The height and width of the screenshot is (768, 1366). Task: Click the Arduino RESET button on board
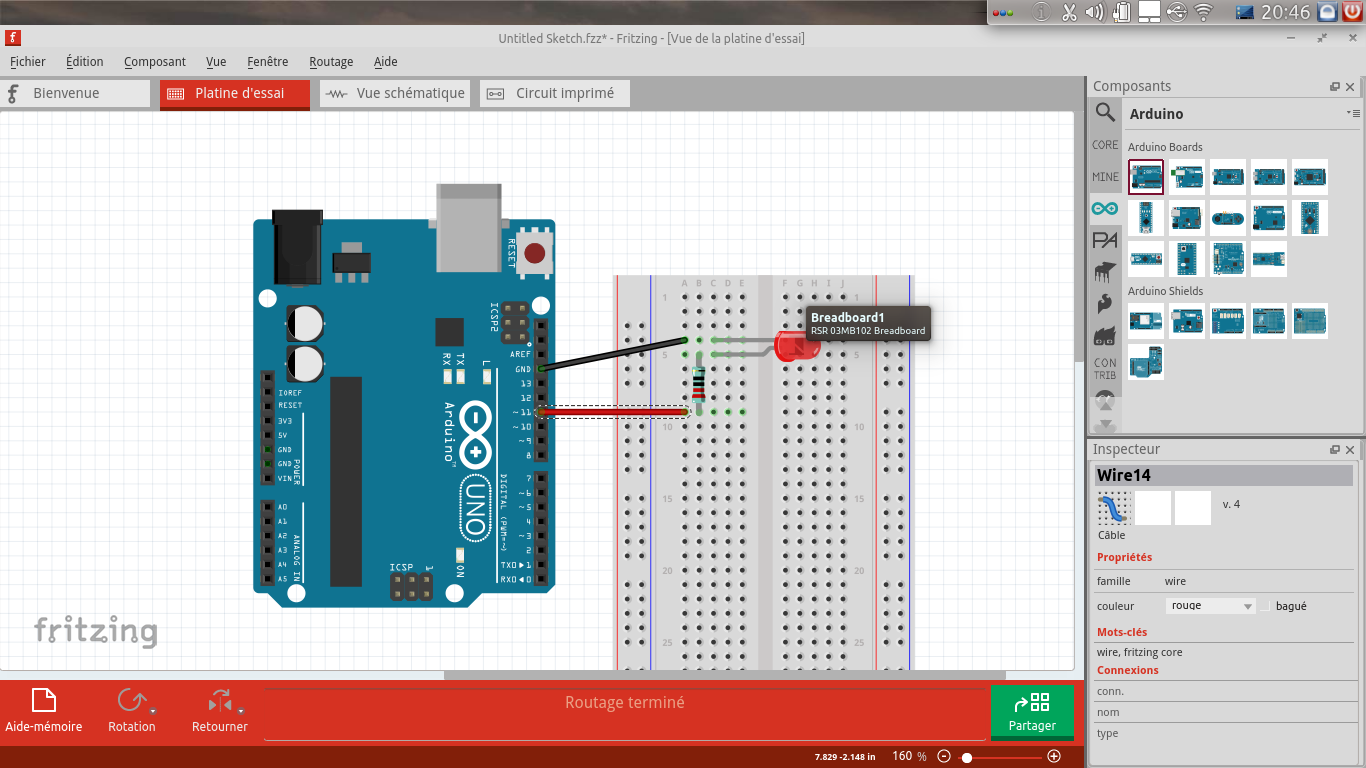[x=535, y=253]
